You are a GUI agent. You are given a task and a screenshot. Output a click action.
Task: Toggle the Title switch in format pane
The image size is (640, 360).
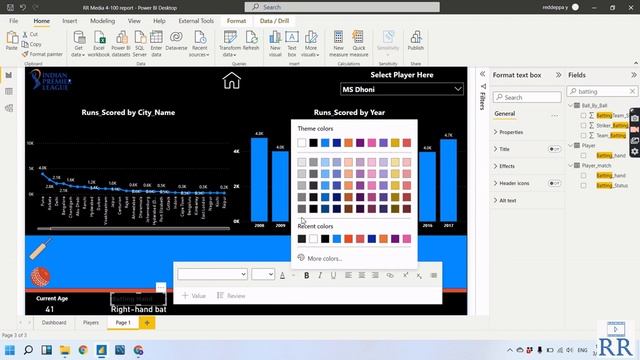[x=554, y=149]
